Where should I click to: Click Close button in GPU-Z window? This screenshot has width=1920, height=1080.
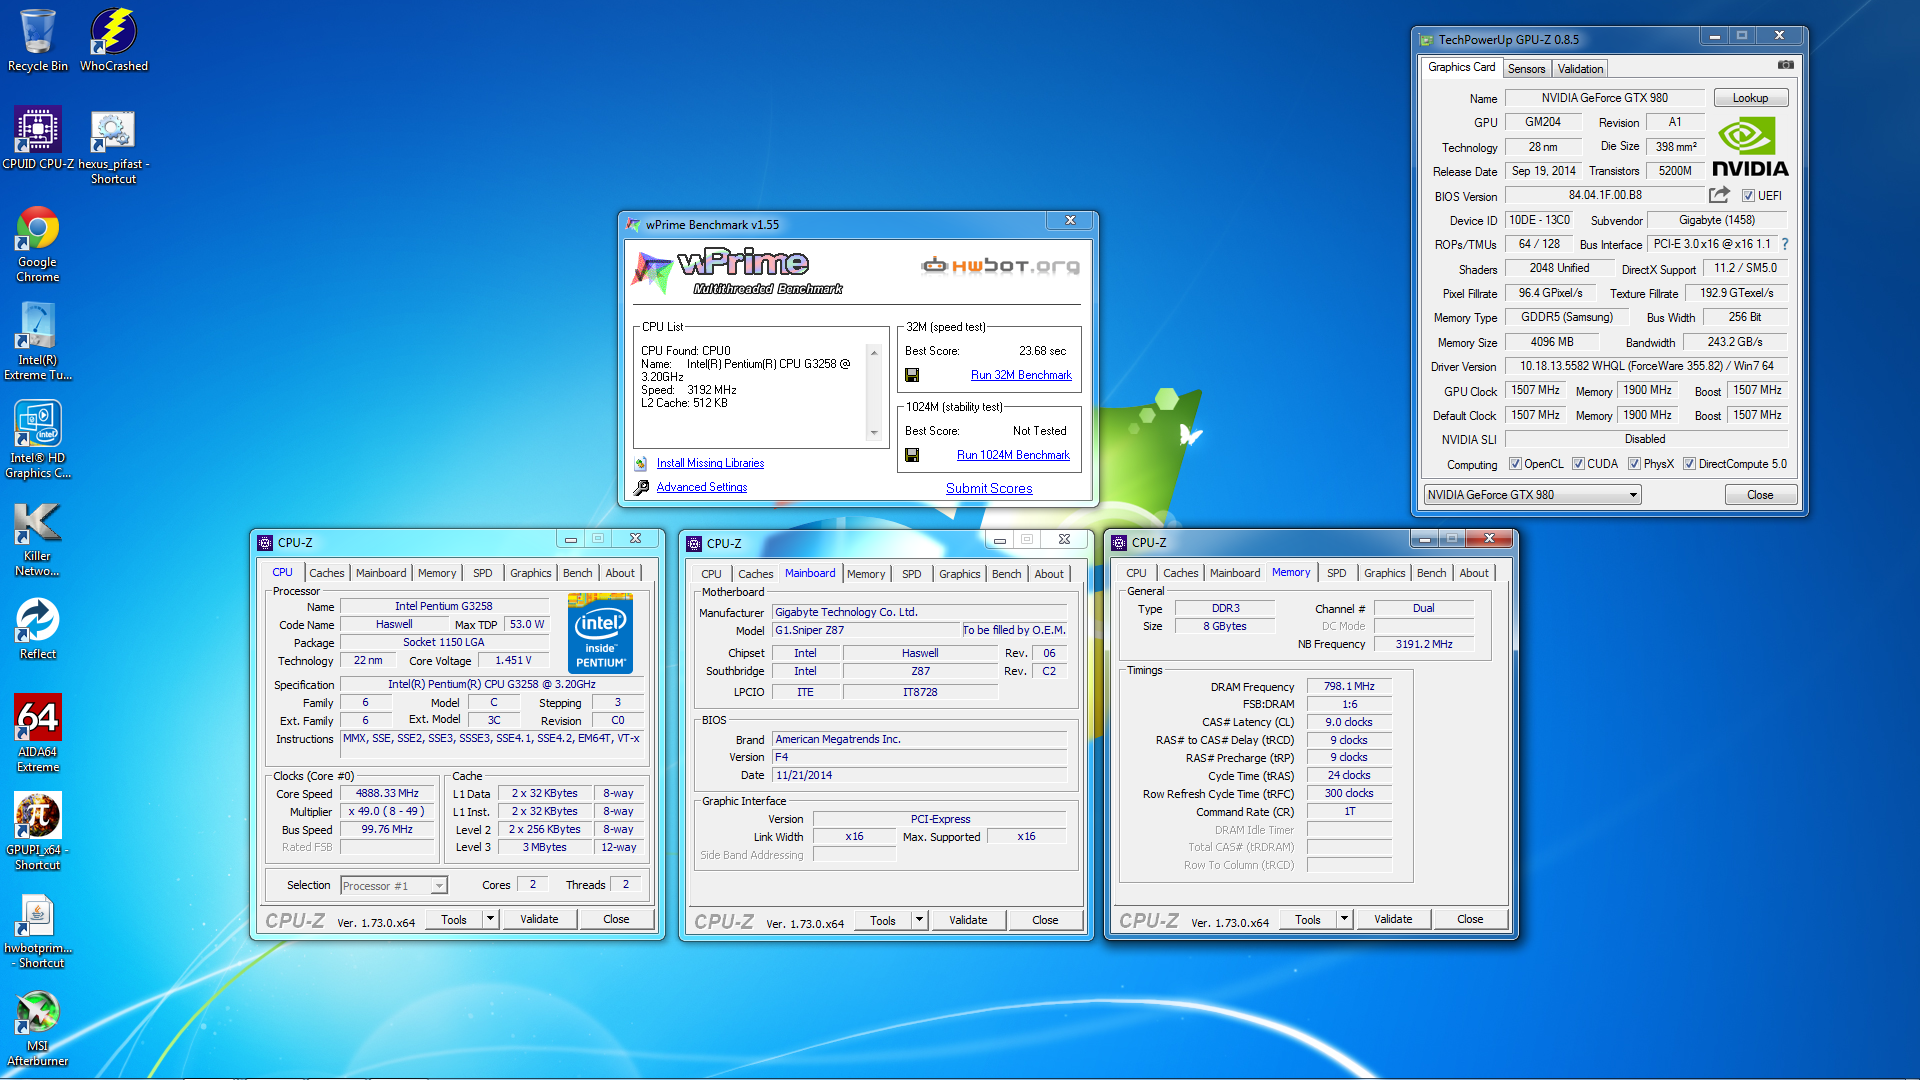[1760, 495]
